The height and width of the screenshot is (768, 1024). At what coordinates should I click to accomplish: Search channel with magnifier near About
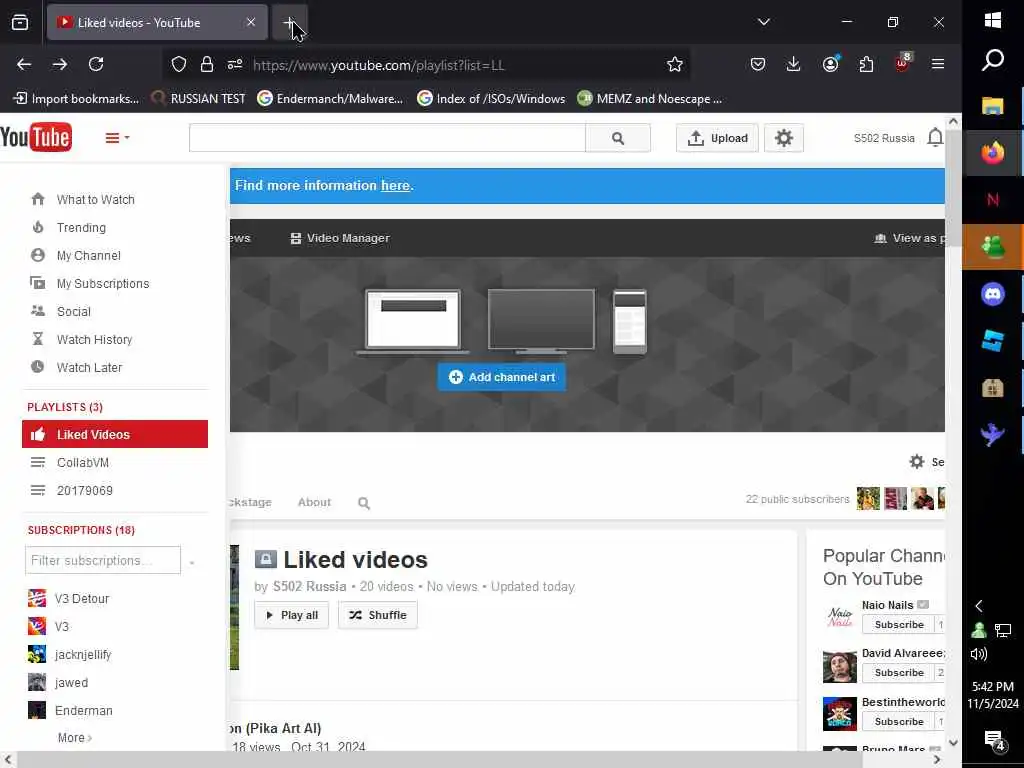click(x=364, y=503)
